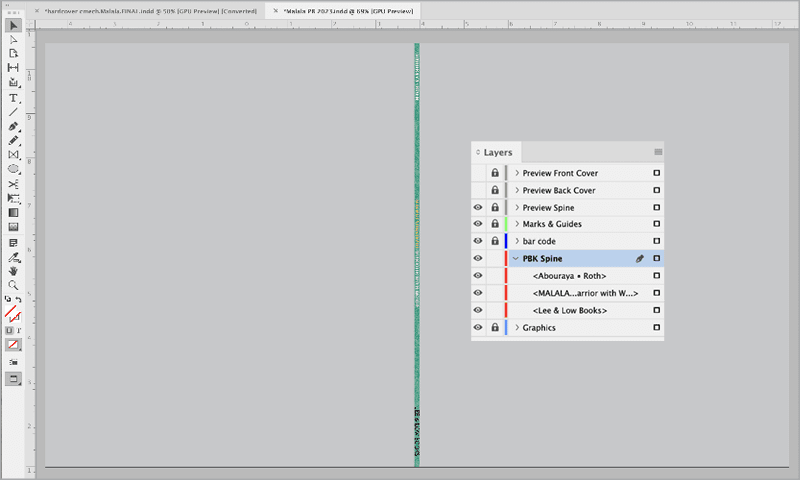Viewport: 800px width, 480px height.
Task: Select the Scissors tool
Action: pos(14,184)
